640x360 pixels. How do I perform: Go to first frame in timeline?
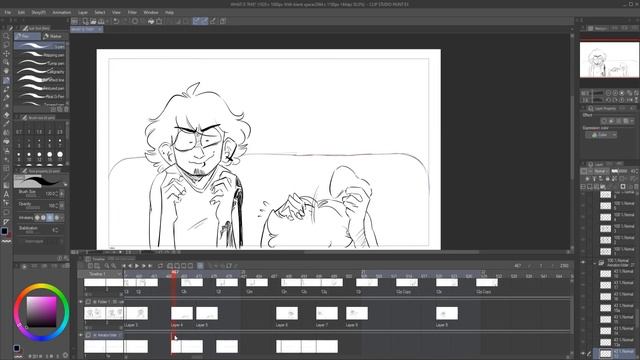tap(124, 266)
